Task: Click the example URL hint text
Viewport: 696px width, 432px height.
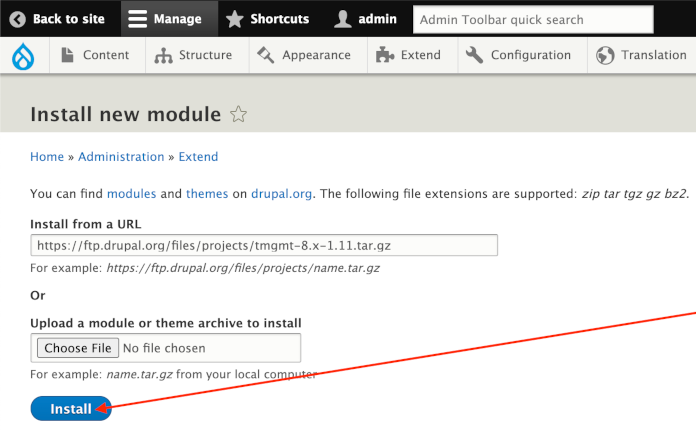Action: coord(205,268)
